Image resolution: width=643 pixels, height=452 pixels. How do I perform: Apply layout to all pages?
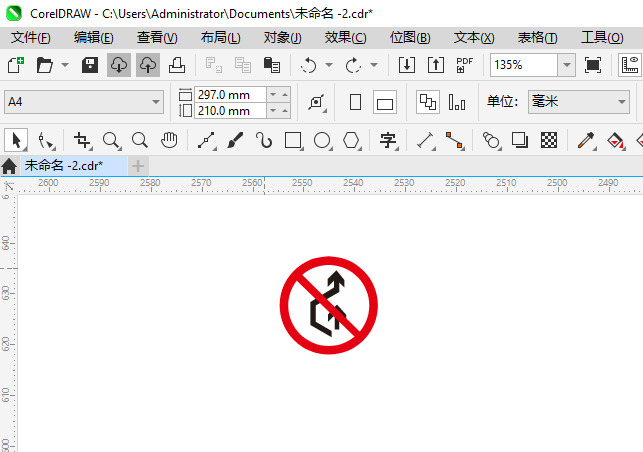pos(428,102)
